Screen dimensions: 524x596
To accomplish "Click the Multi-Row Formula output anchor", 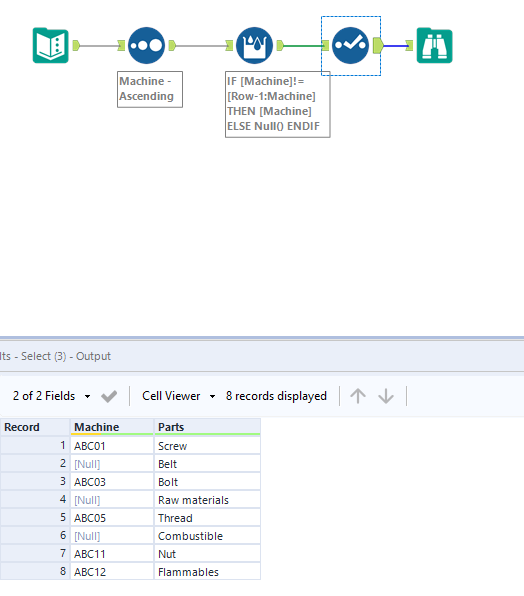I will pos(280,46).
